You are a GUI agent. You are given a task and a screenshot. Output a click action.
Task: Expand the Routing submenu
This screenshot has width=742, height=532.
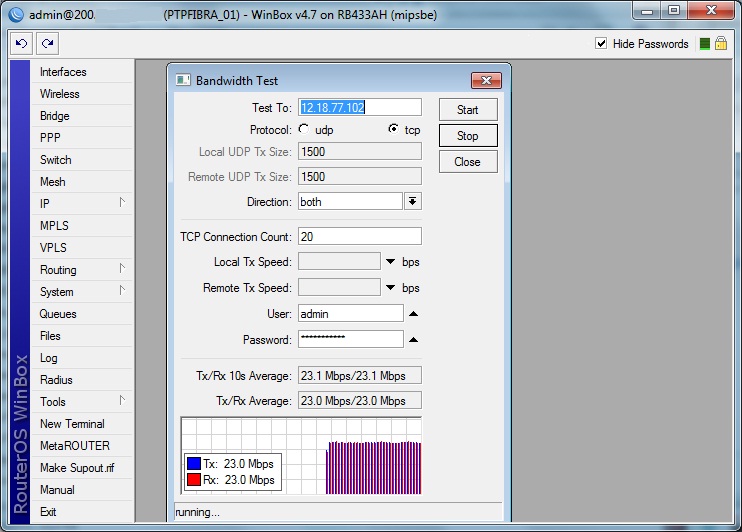pos(122,269)
